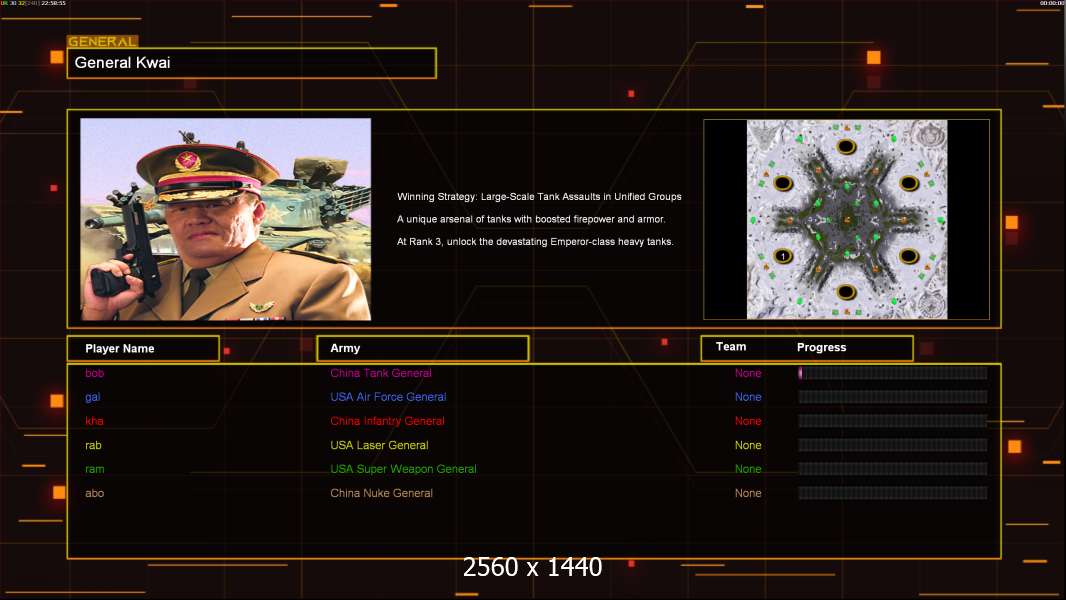Screen dimensions: 1066x600
Task: Click ram's team value None
Action: pos(748,469)
